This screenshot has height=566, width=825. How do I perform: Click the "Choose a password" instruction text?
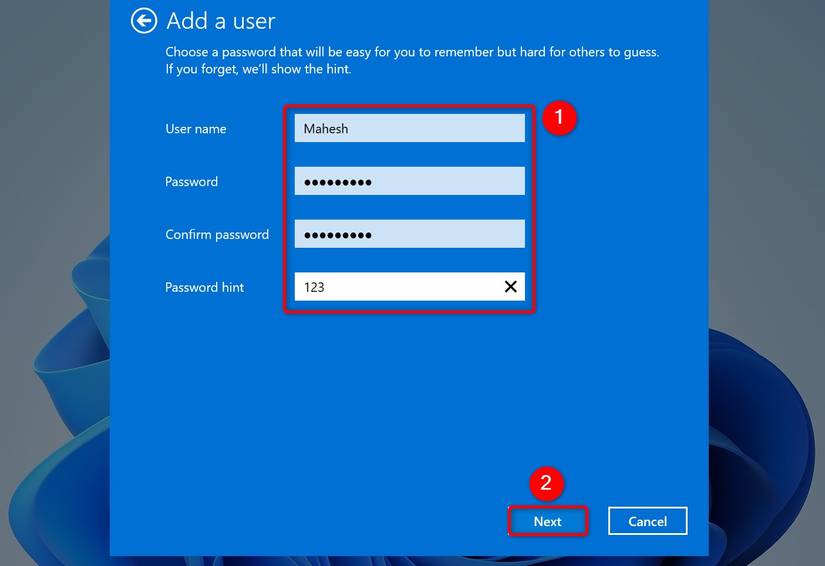click(x=412, y=60)
